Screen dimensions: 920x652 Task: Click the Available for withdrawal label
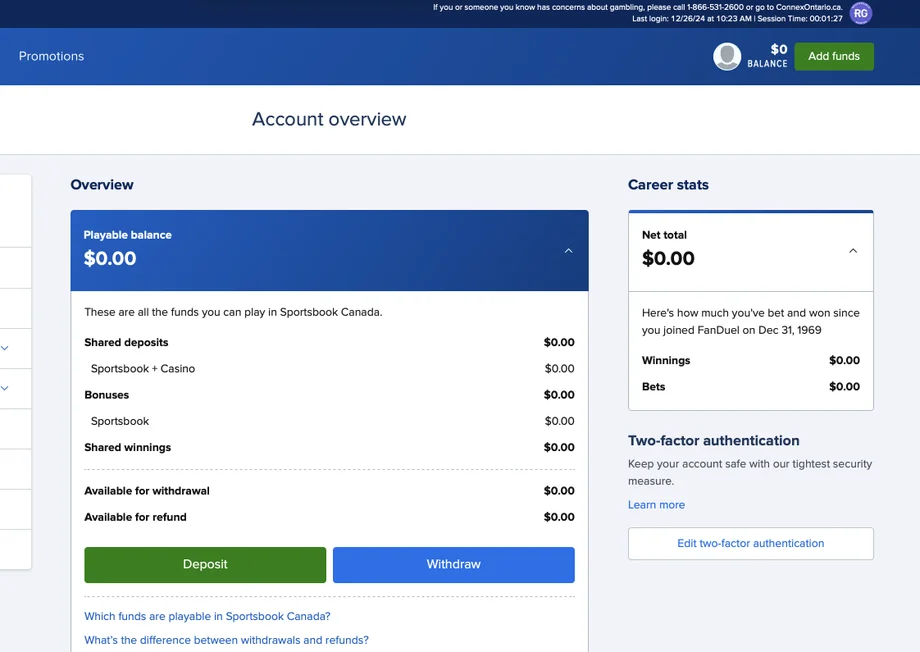coord(147,491)
